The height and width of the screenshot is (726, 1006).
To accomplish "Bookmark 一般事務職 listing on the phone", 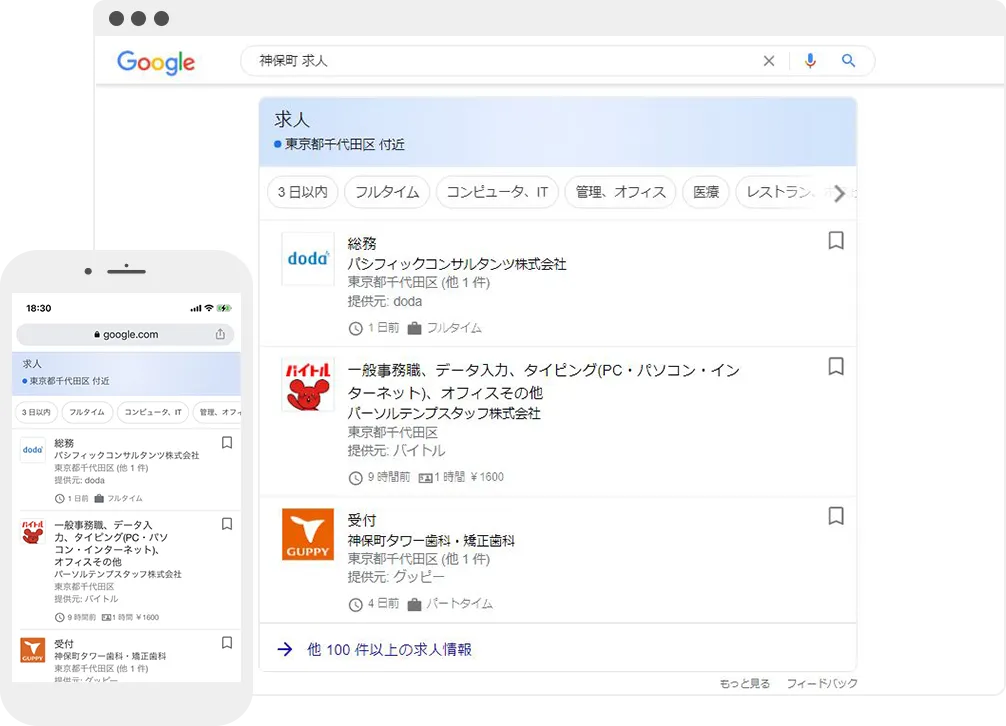I will coord(226,524).
